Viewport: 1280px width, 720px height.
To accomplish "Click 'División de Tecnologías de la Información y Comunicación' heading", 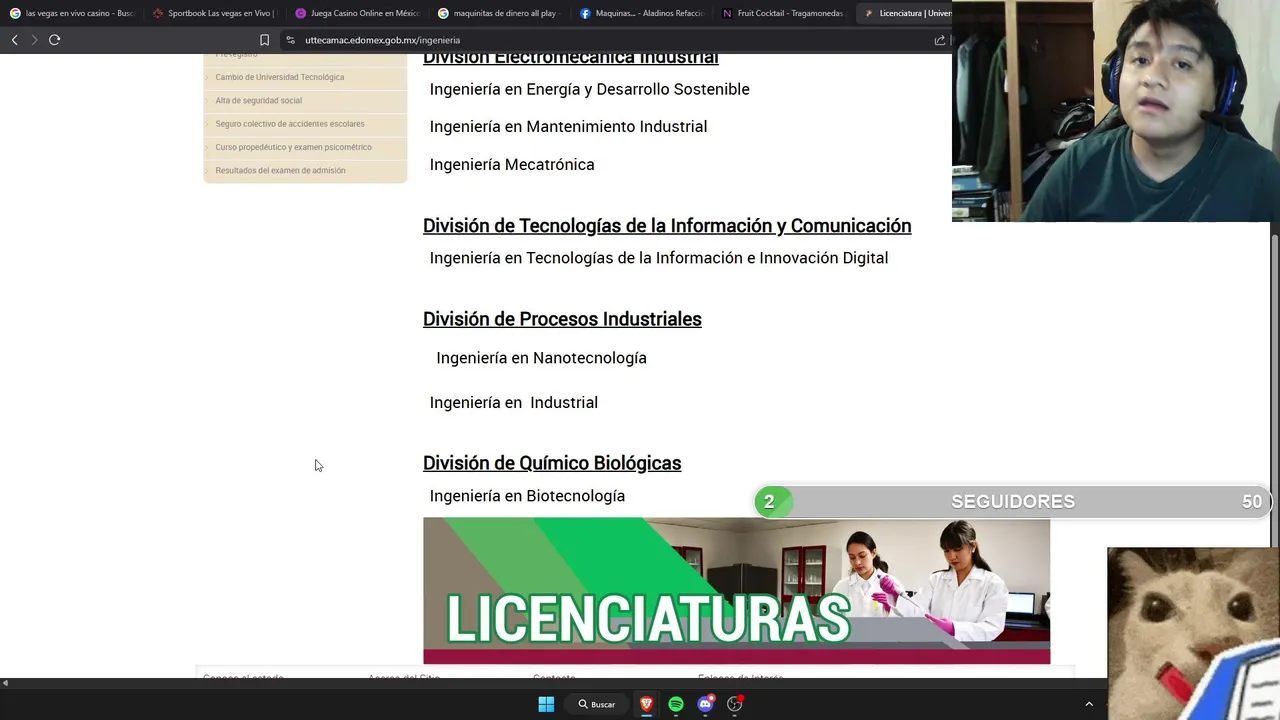I will point(667,226).
